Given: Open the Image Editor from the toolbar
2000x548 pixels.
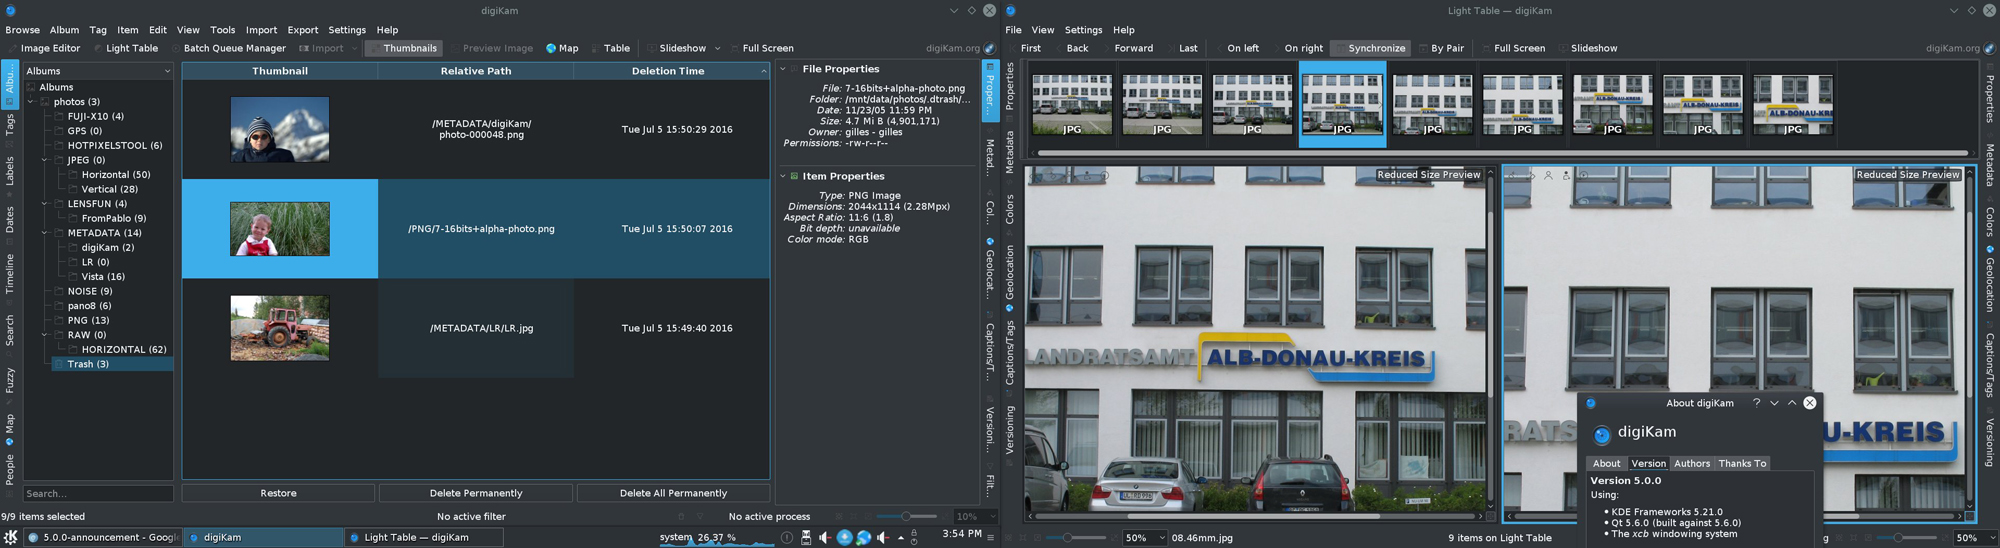Looking at the screenshot, I should [44, 48].
